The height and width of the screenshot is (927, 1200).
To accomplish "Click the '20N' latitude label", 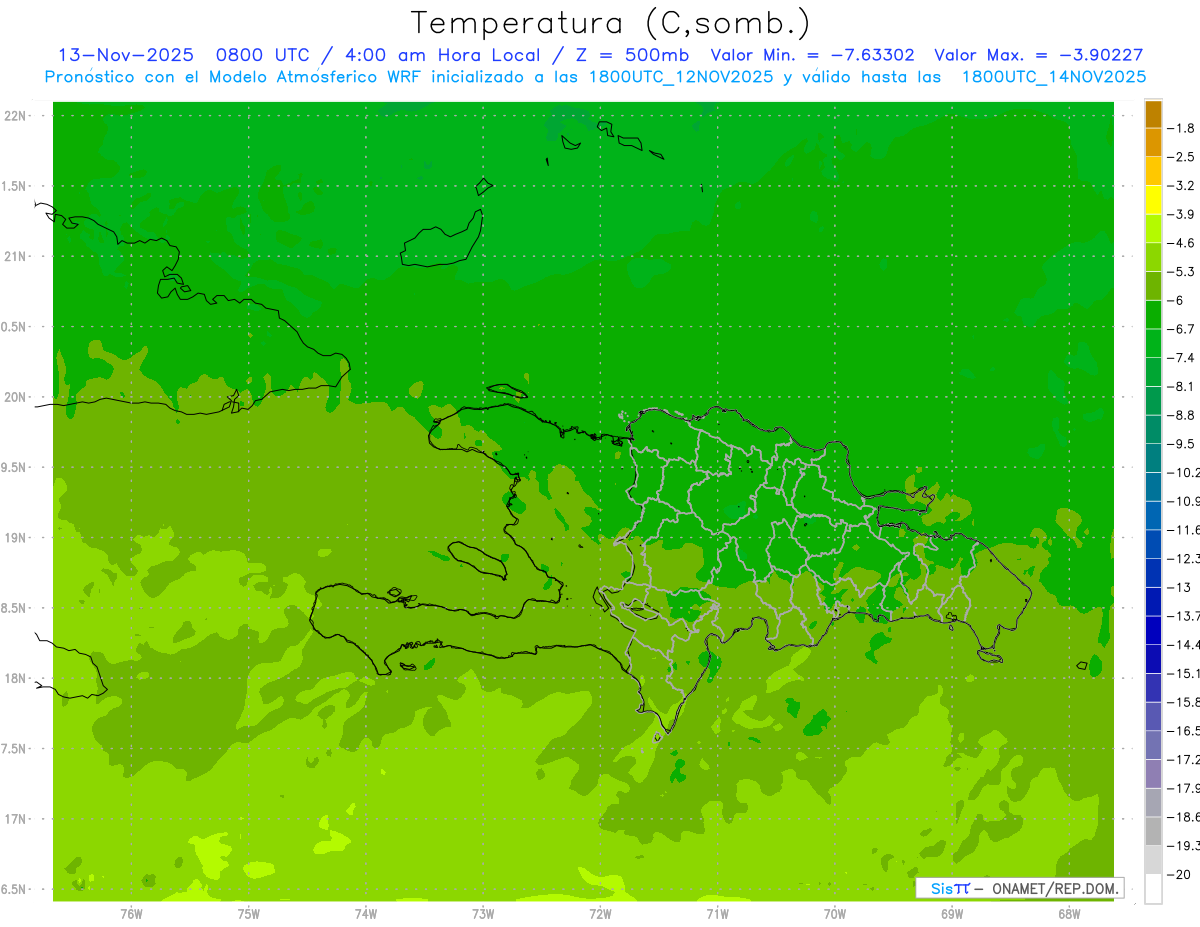I will (x=15, y=397).
